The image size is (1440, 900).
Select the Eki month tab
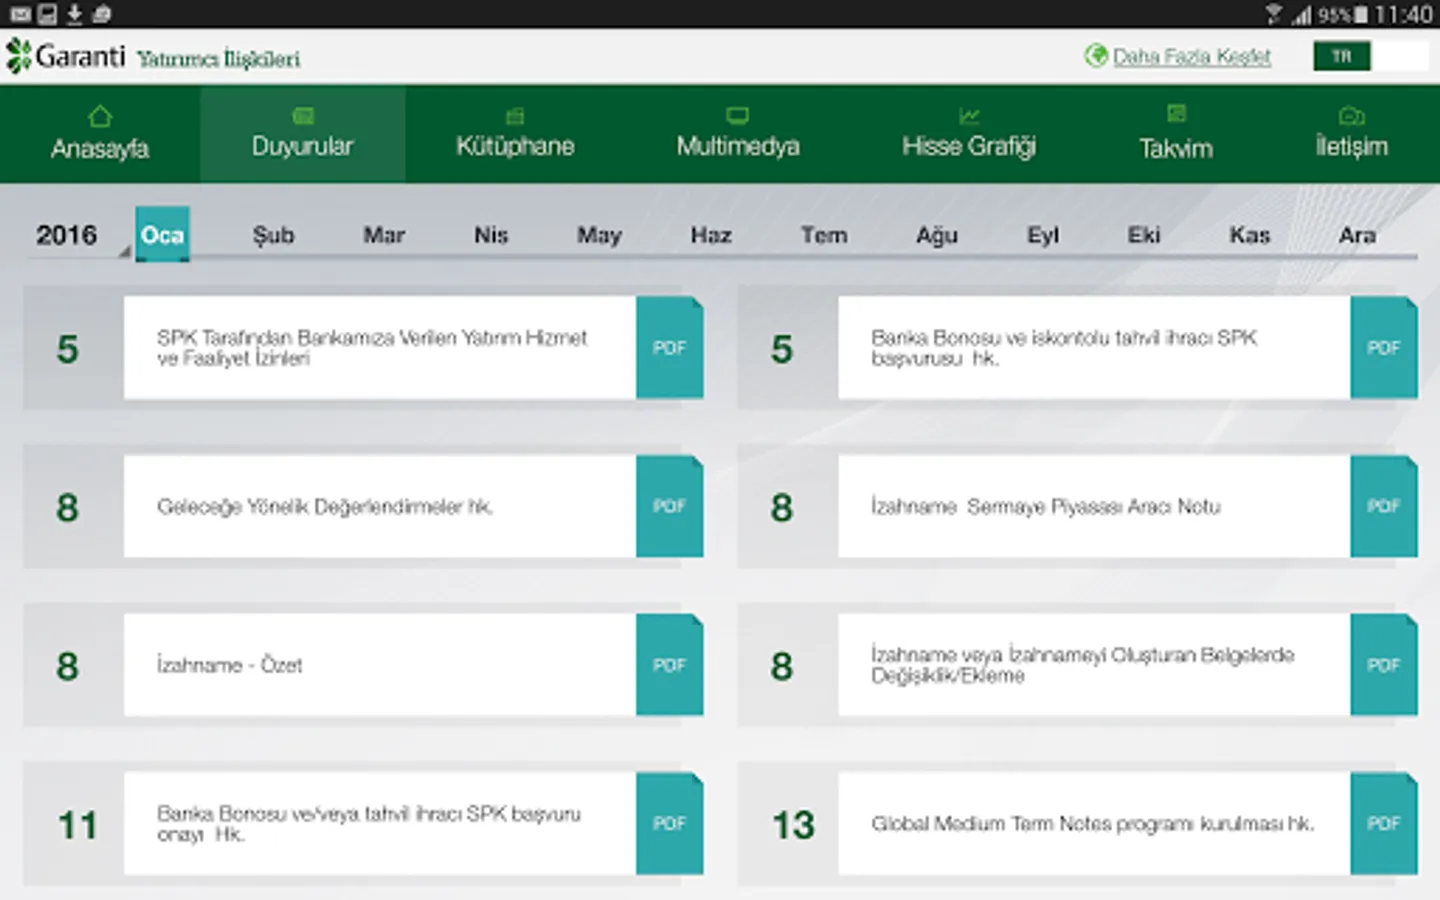[x=1144, y=235]
